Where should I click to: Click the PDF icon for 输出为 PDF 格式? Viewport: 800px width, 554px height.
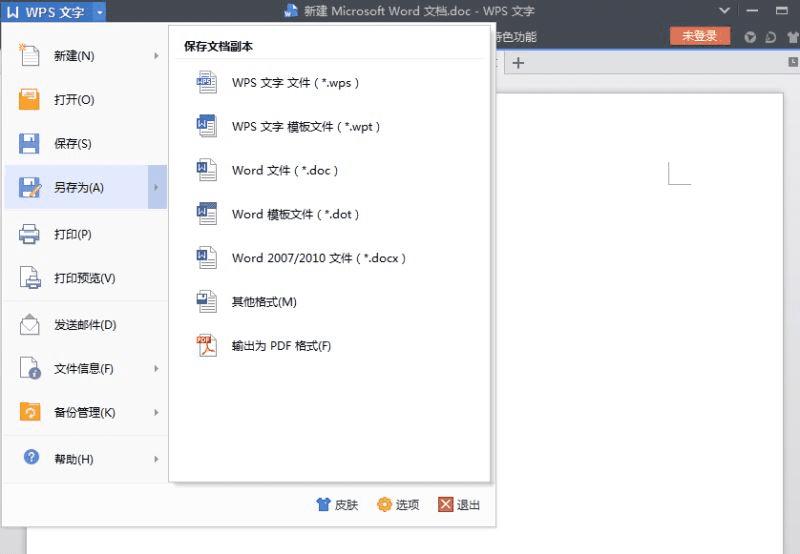click(207, 345)
